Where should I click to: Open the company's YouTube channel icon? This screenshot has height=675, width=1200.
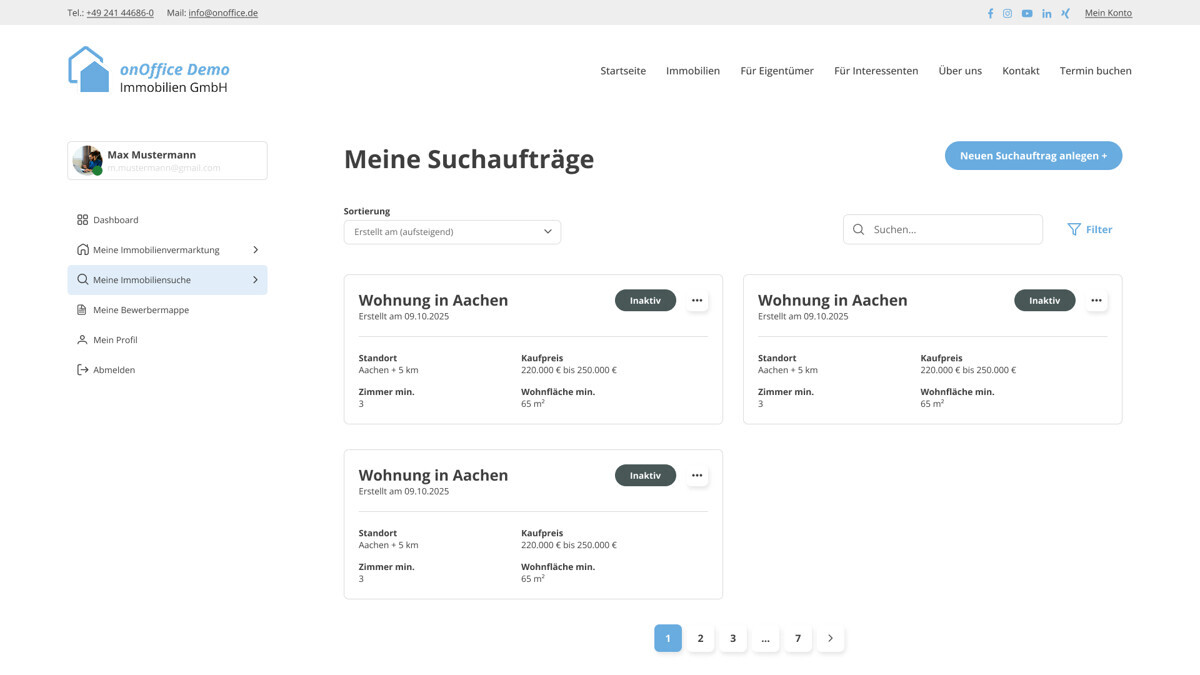coord(1026,13)
